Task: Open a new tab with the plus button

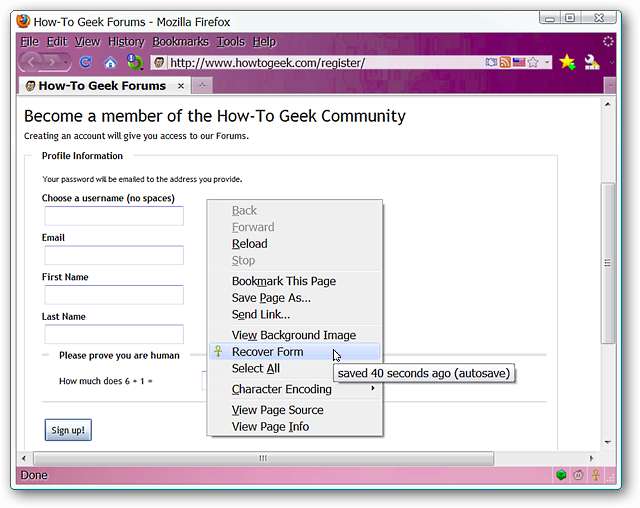Action: (x=202, y=85)
